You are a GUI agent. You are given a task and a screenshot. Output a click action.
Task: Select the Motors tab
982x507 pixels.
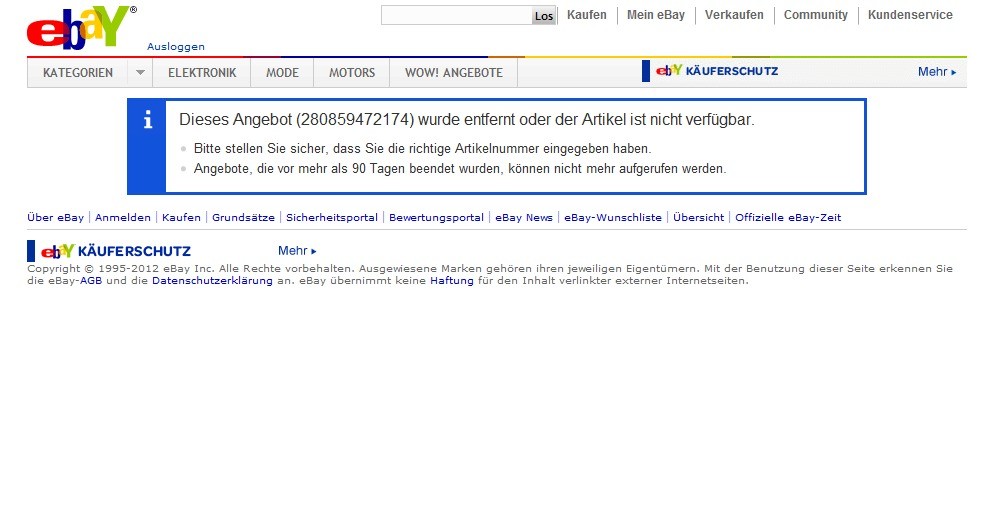(352, 73)
